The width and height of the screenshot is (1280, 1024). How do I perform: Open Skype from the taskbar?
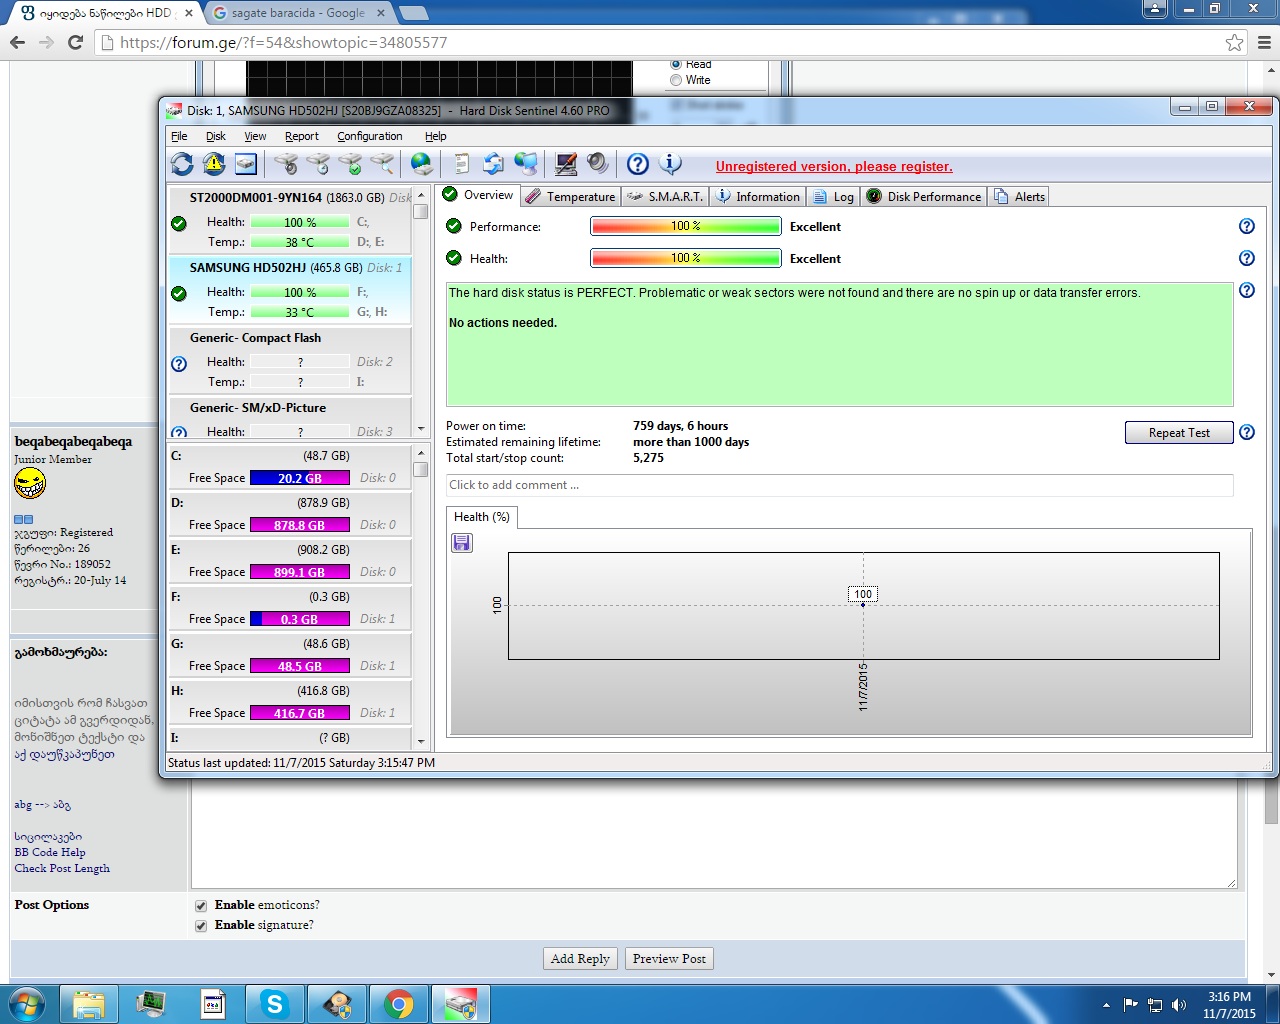pyautogui.click(x=275, y=1003)
